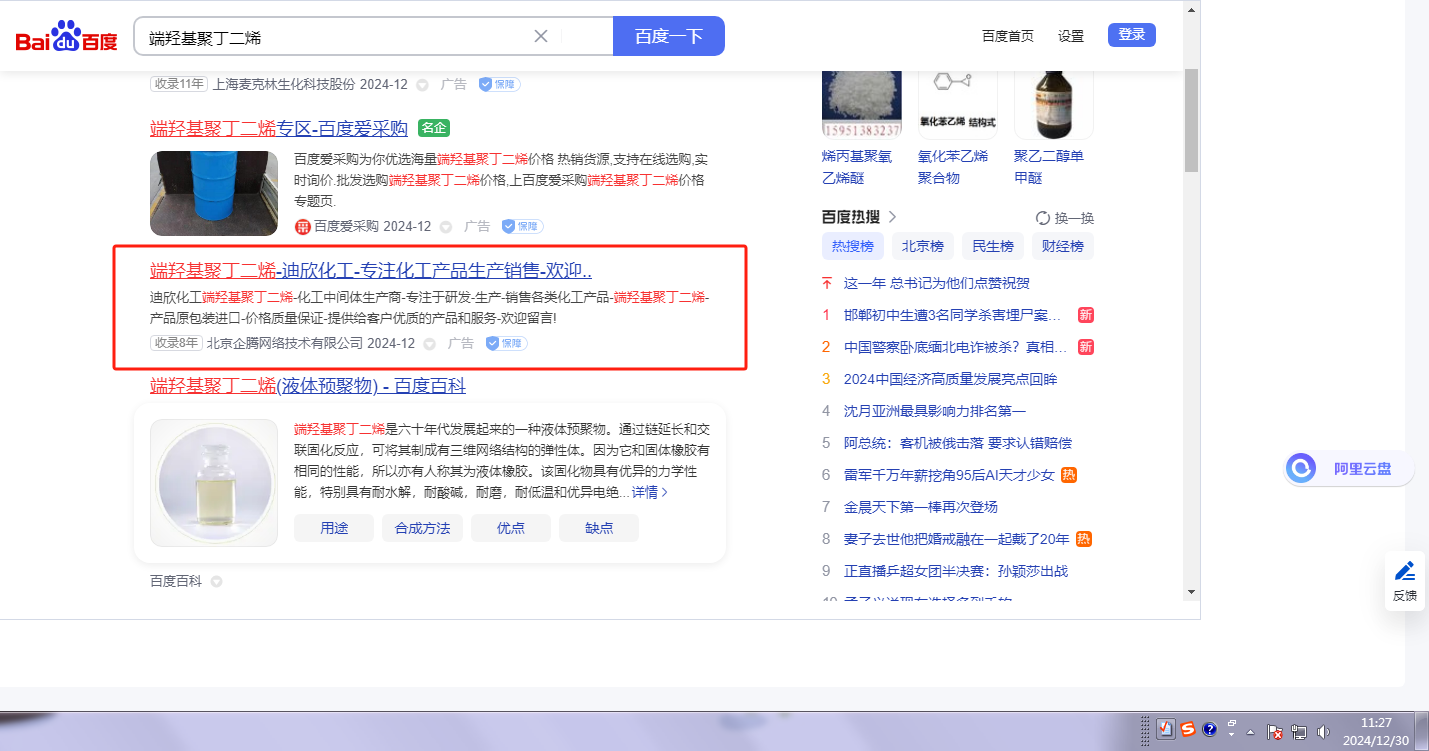Click the 名企 green badge
Screen dimensions: 1429x751
coord(433,128)
